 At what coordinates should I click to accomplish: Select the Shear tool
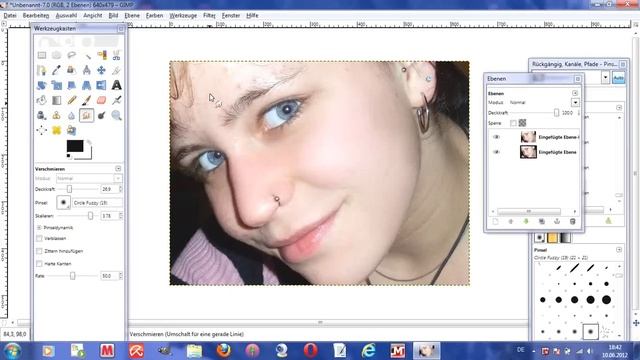click(x=71, y=85)
